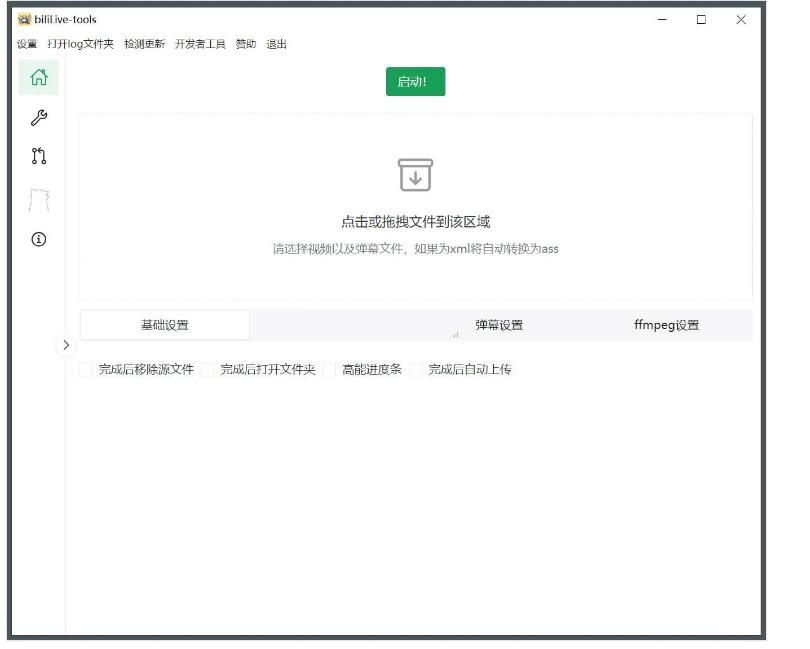Switch to the ffmpeg设置 tab
Screen dimensions: 810x649
[666, 325]
